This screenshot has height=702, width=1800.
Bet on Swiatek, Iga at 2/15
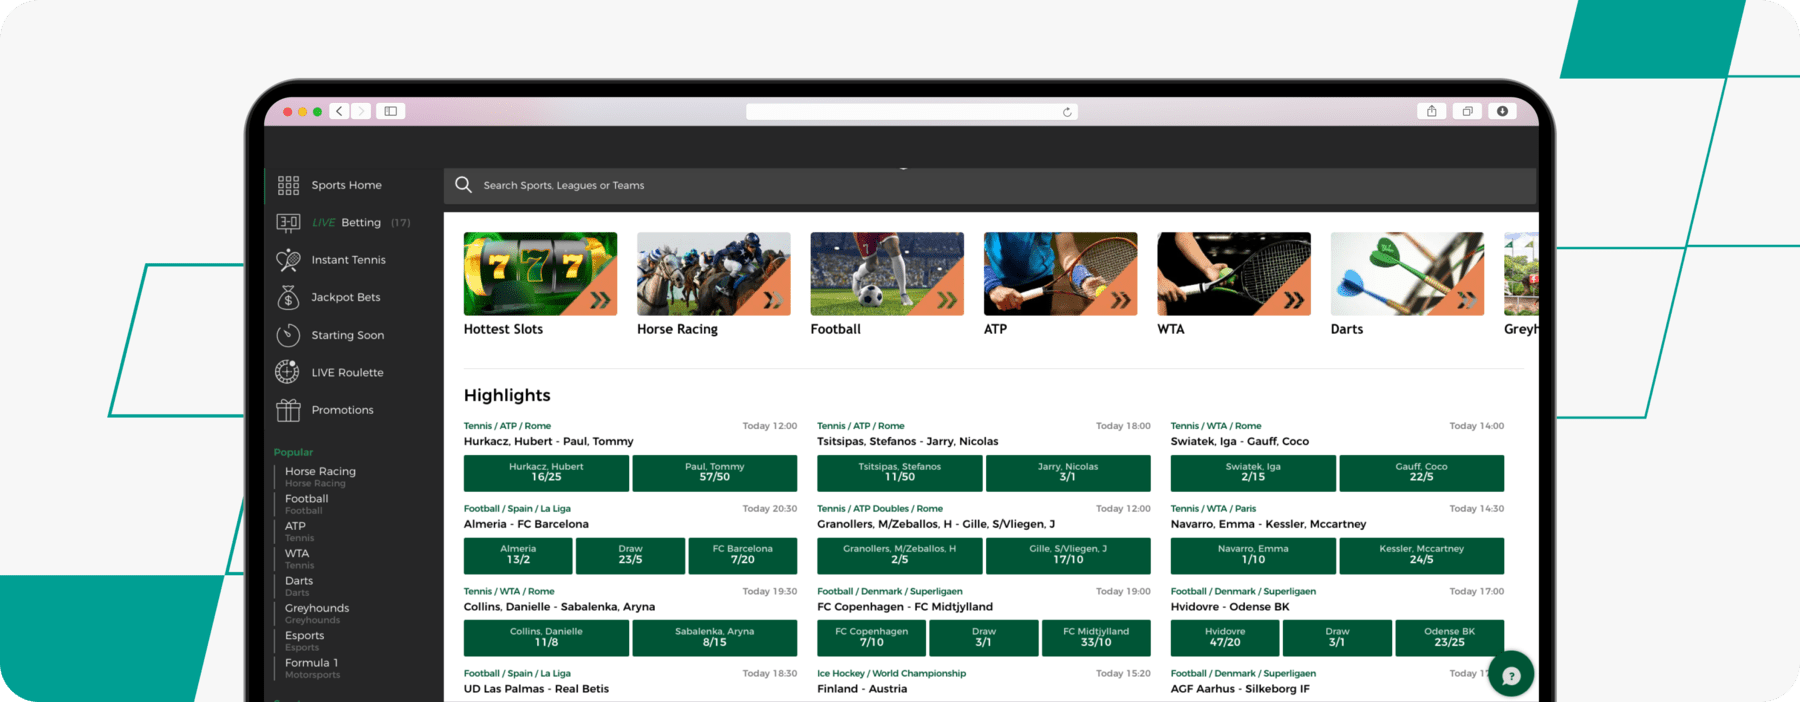(x=1253, y=473)
